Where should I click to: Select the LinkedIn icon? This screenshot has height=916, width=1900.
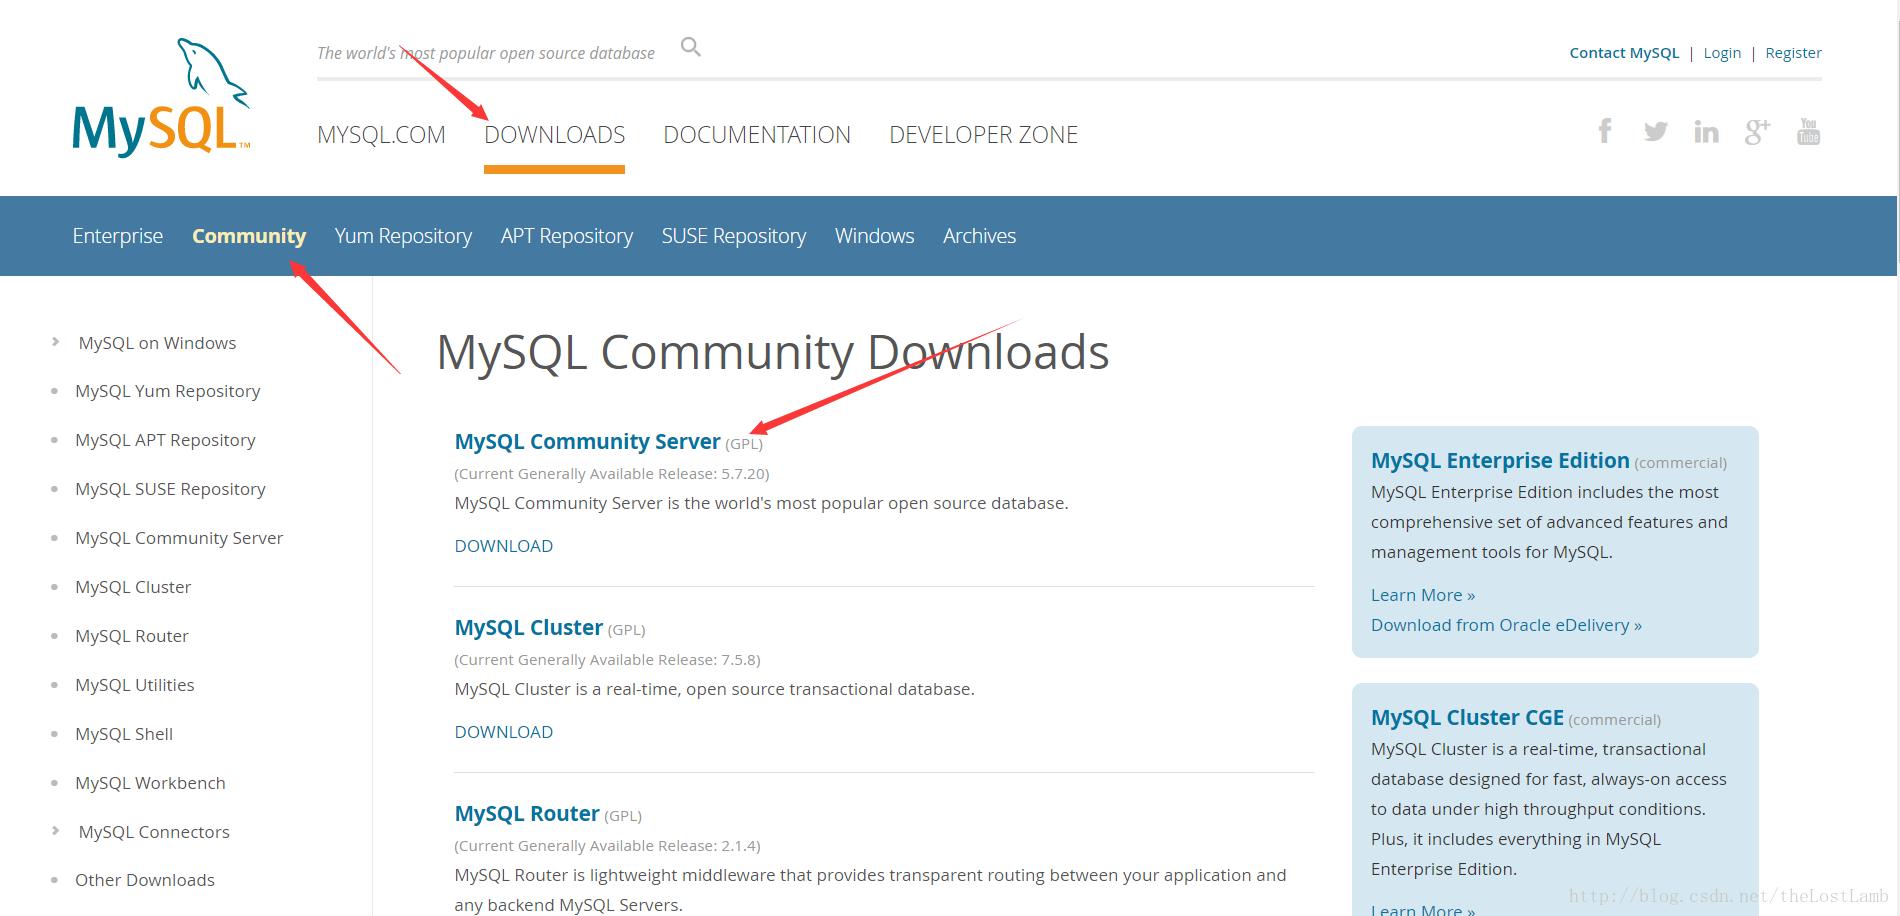[1707, 130]
